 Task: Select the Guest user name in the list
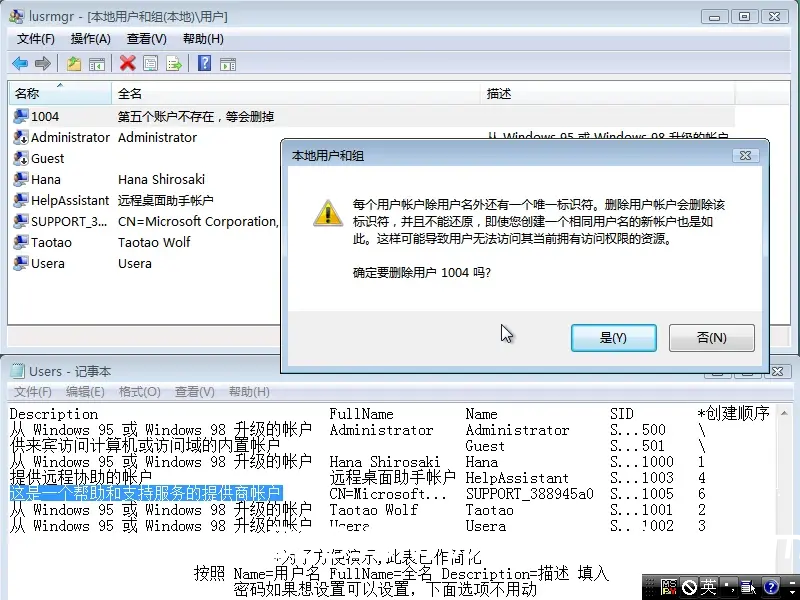click(x=47, y=158)
